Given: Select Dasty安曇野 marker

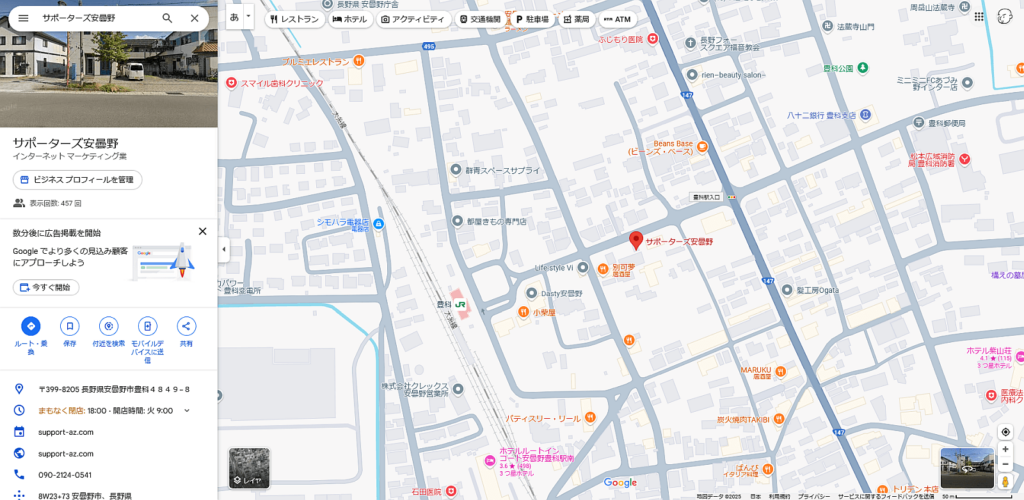Looking at the screenshot, I should [x=532, y=293].
